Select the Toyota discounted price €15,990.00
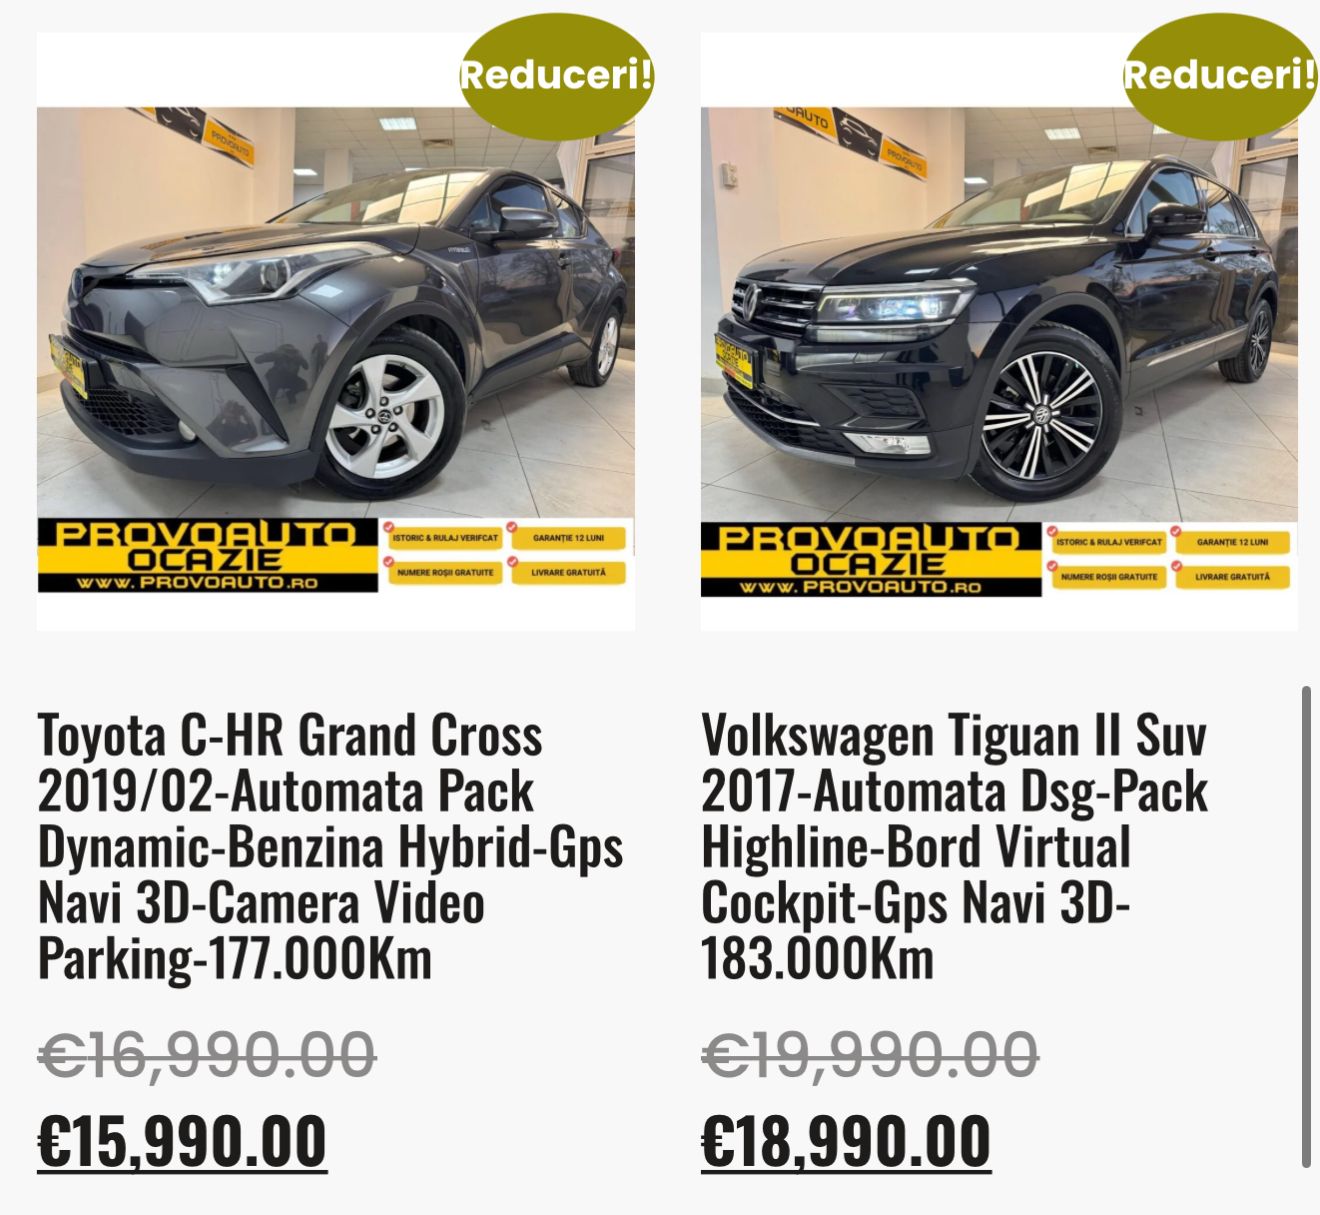The image size is (1320, 1215). 182,1141
